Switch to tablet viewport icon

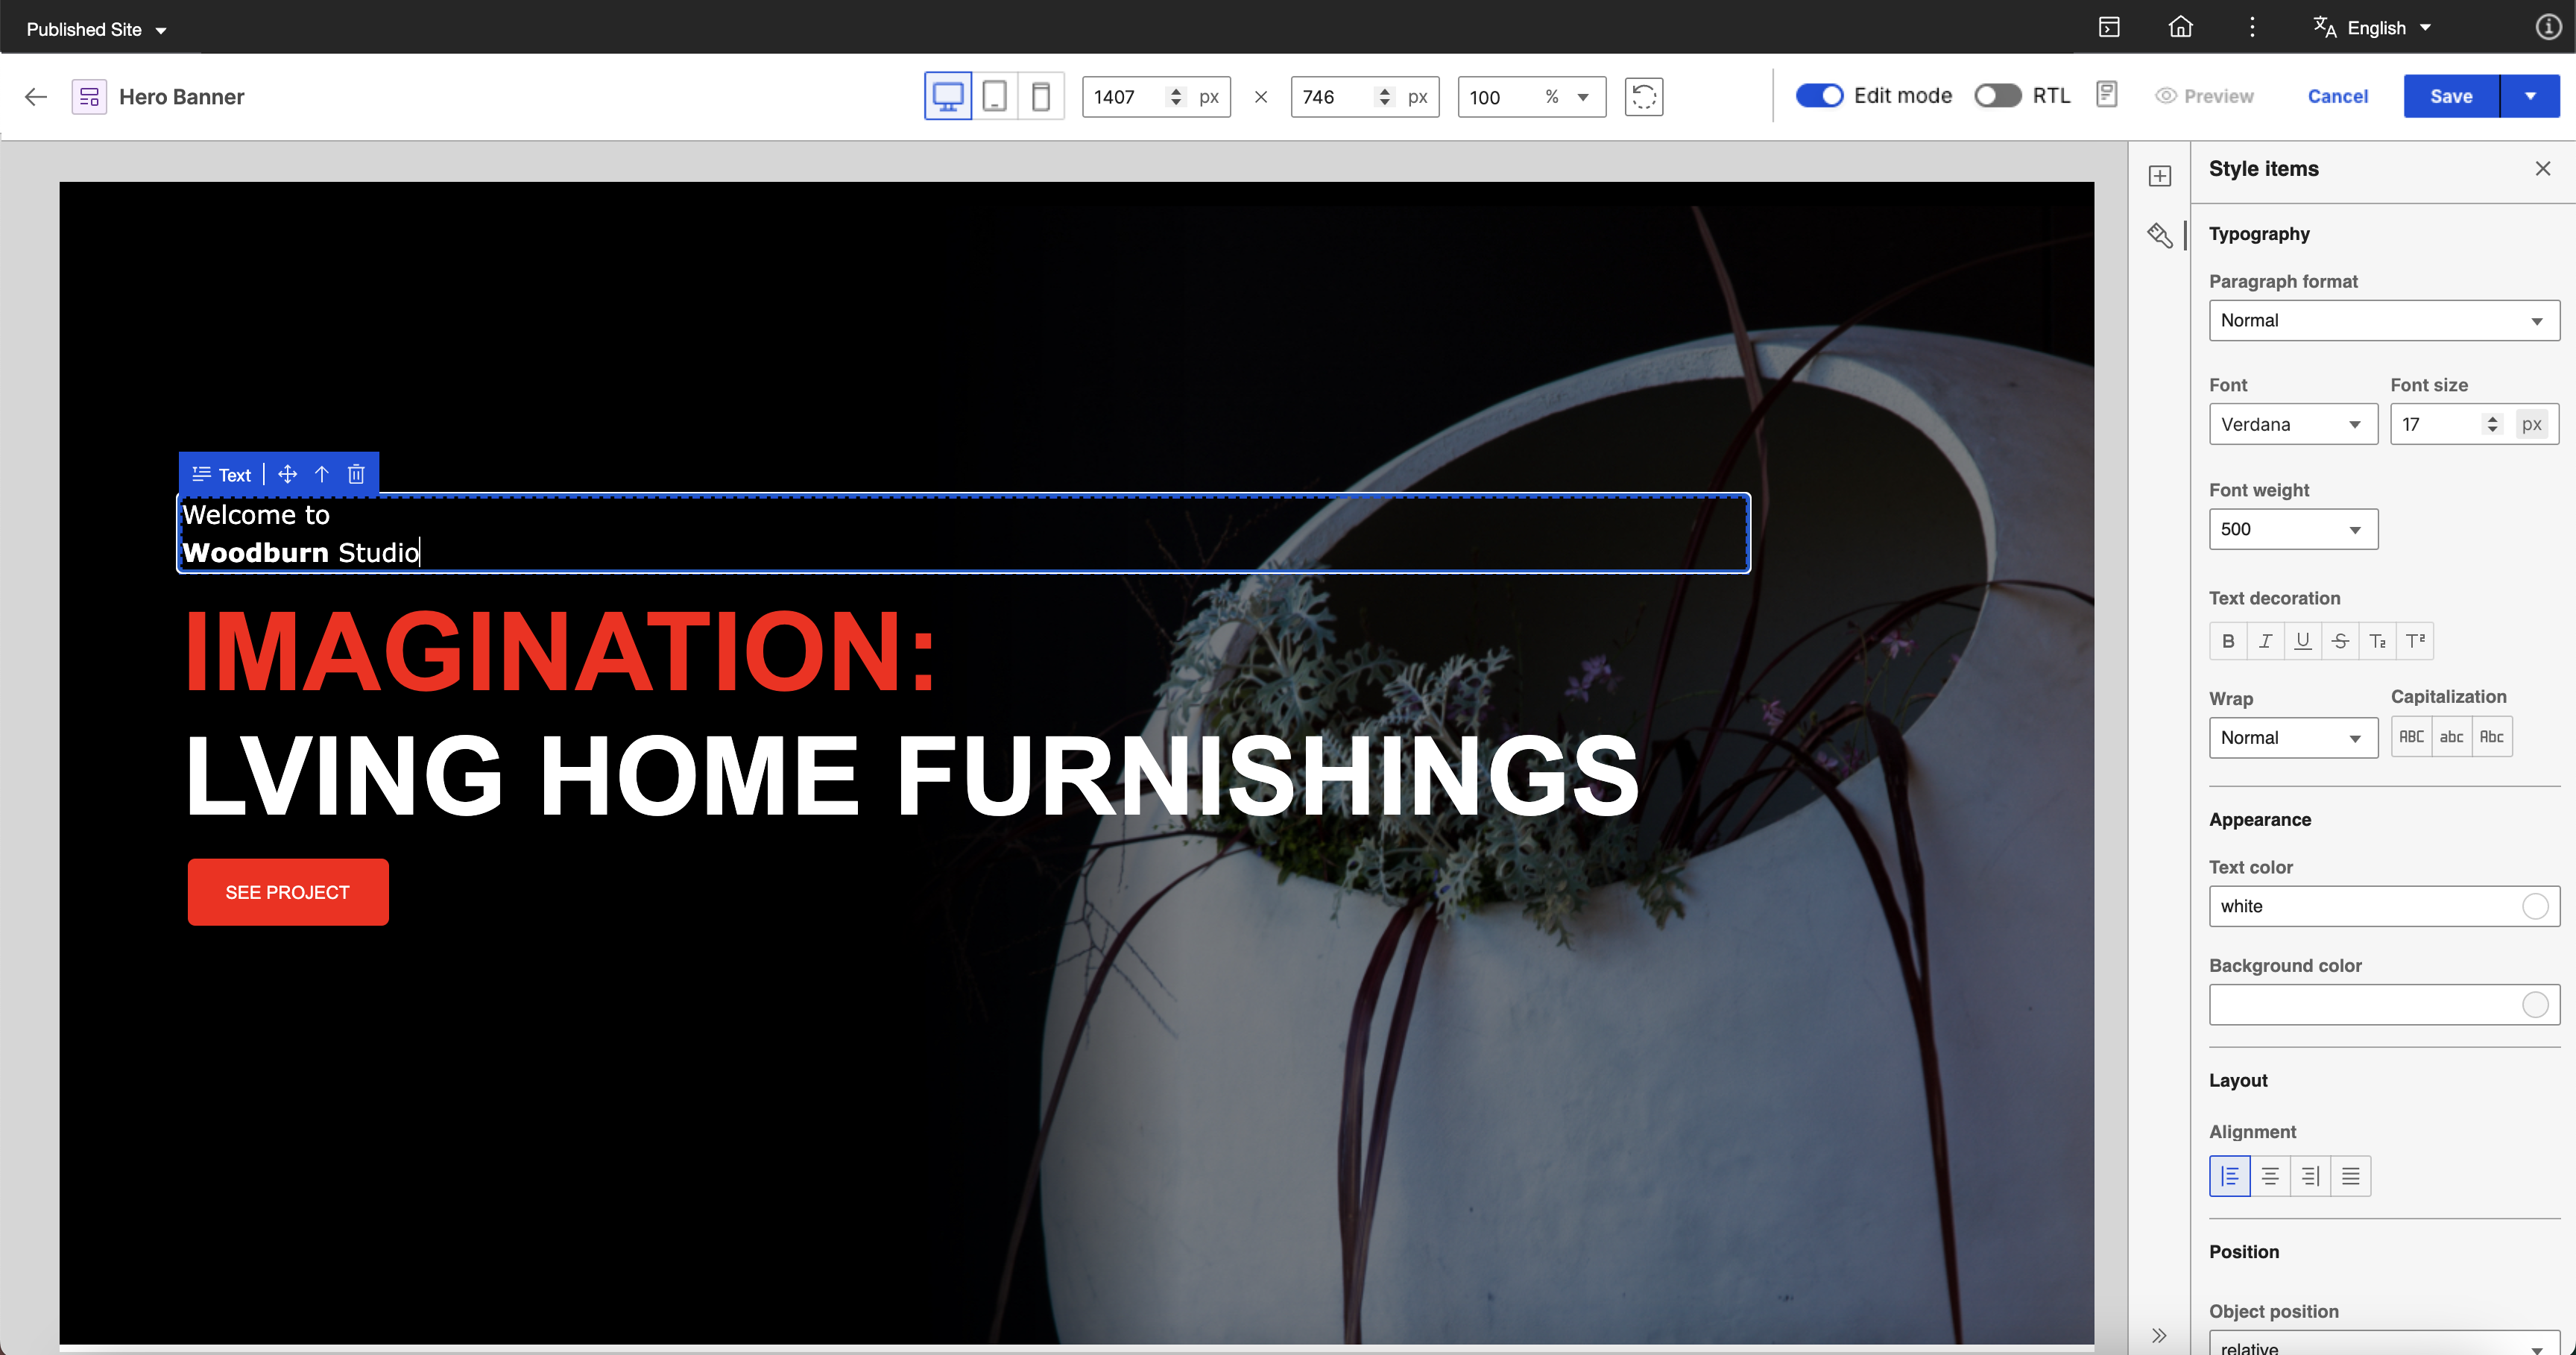click(x=994, y=97)
